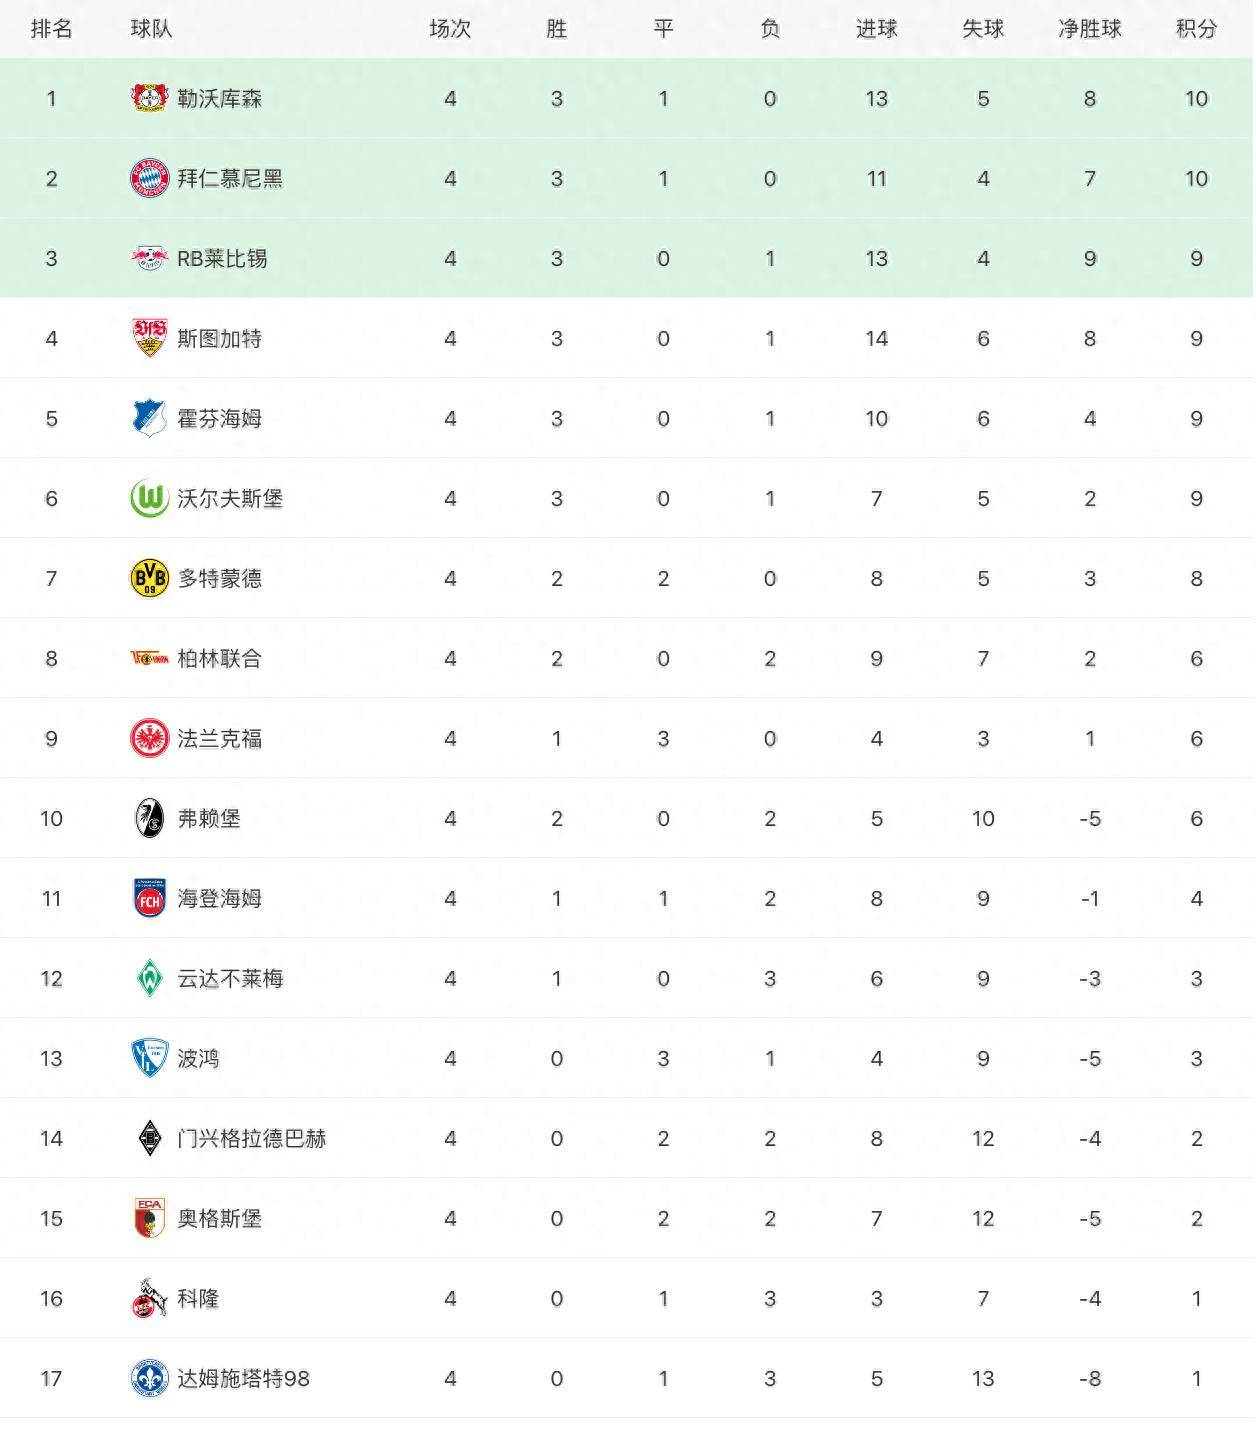The height and width of the screenshot is (1435, 1256).
Task: Click the Hoffenheim blue crest
Action: tap(150, 418)
